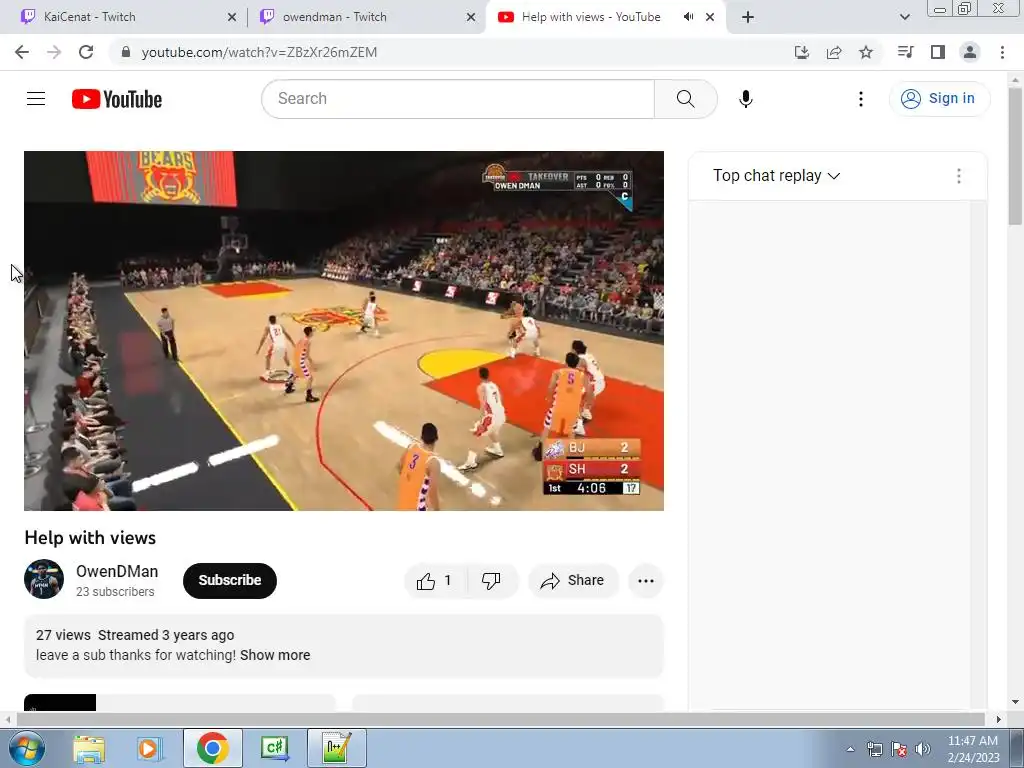Viewport: 1024px width, 768px height.
Task: Install app download icon in address bar
Action: pyautogui.click(x=802, y=52)
